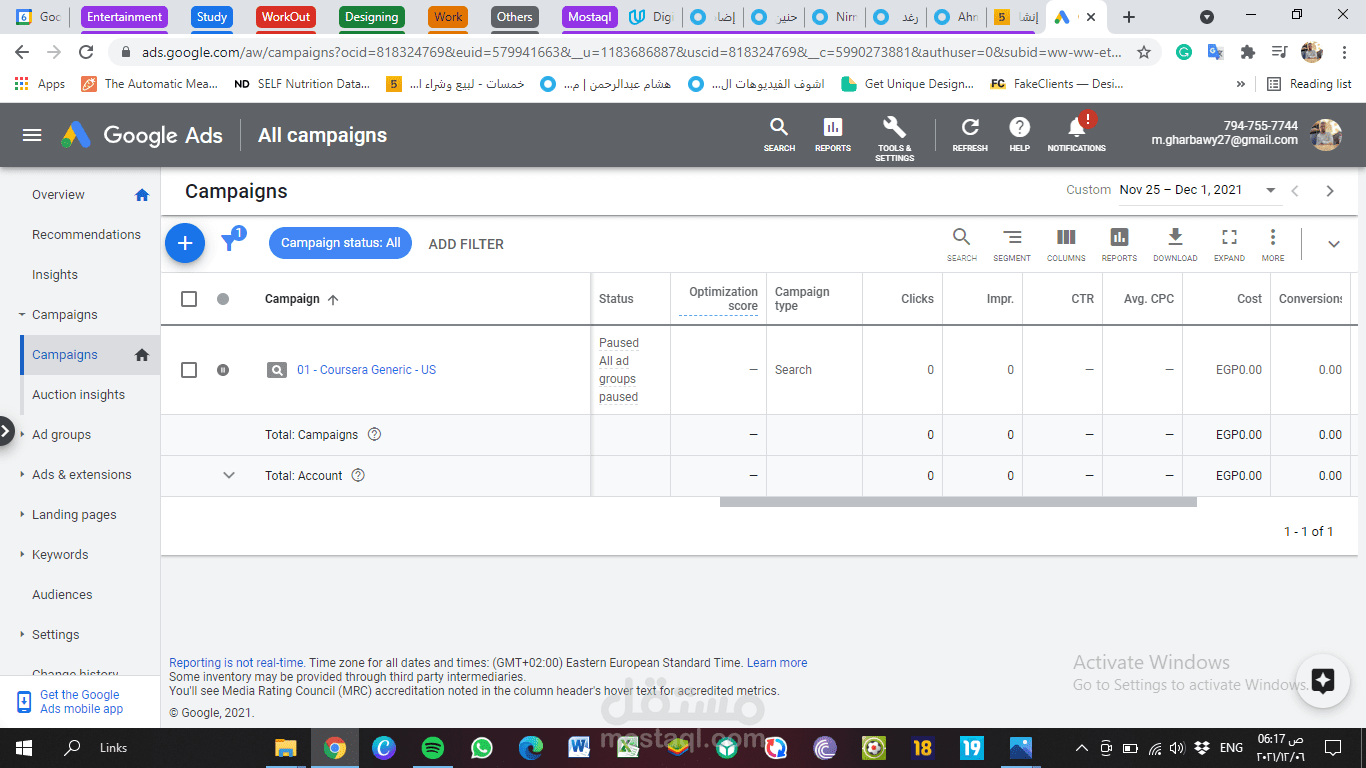This screenshot has height=768, width=1366.
Task: Tick the checkbox for 01 - Coursera Generic - US
Action: [x=189, y=370]
